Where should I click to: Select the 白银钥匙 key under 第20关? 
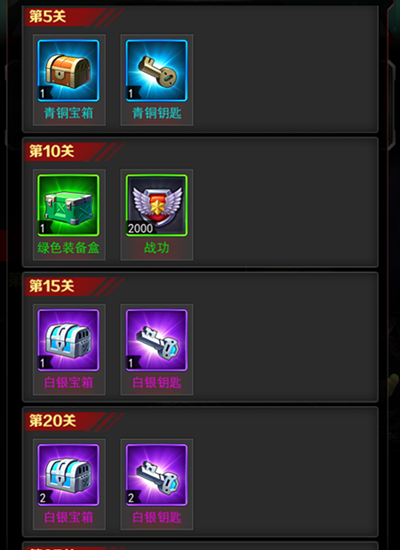(156, 475)
